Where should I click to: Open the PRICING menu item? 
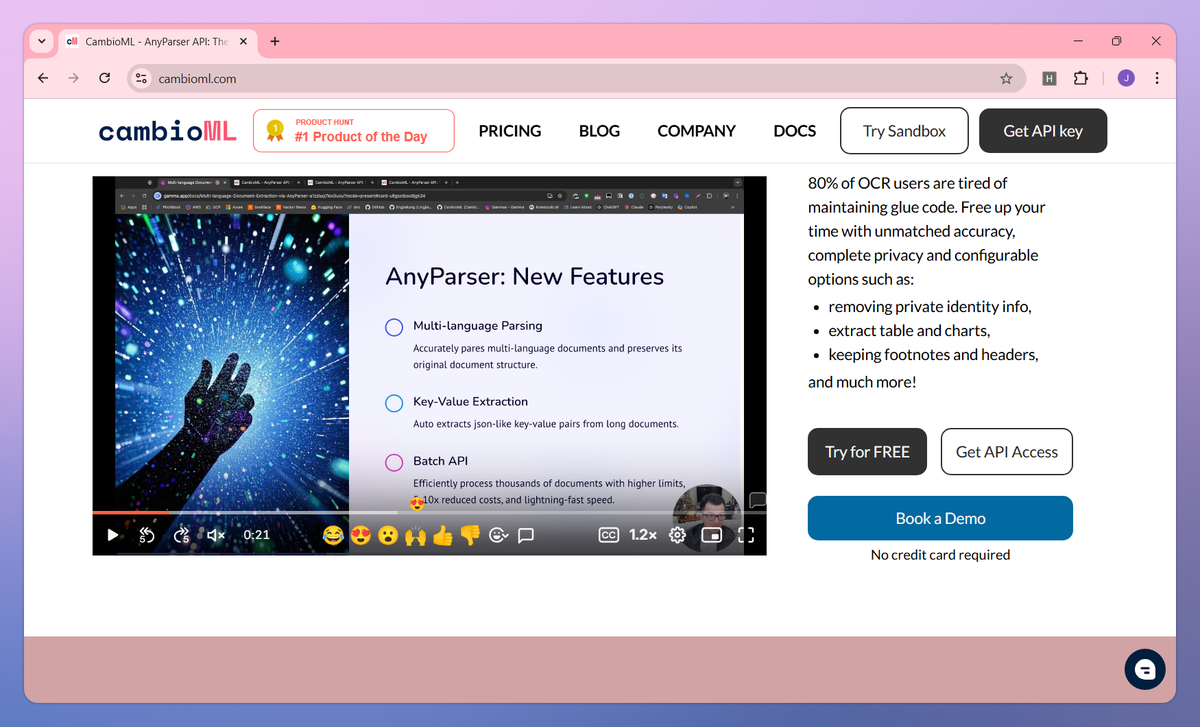point(510,131)
